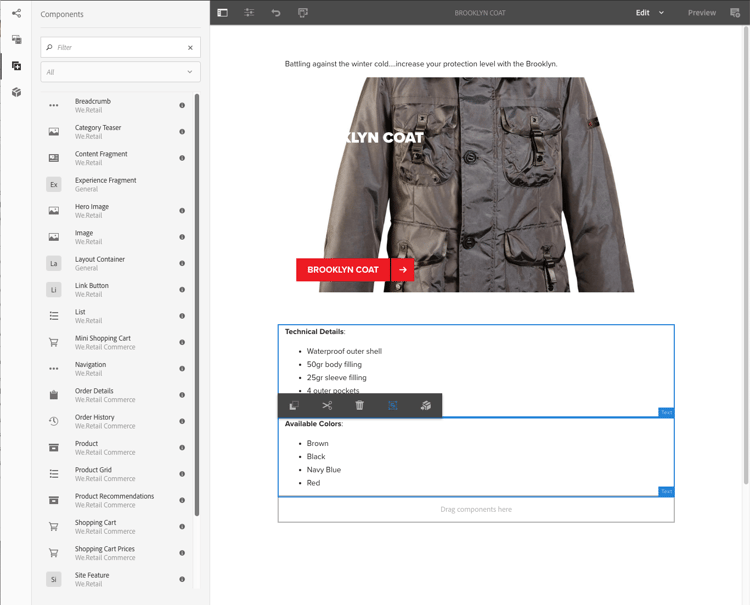
Task: Show info for Order Details component
Action: click(182, 395)
